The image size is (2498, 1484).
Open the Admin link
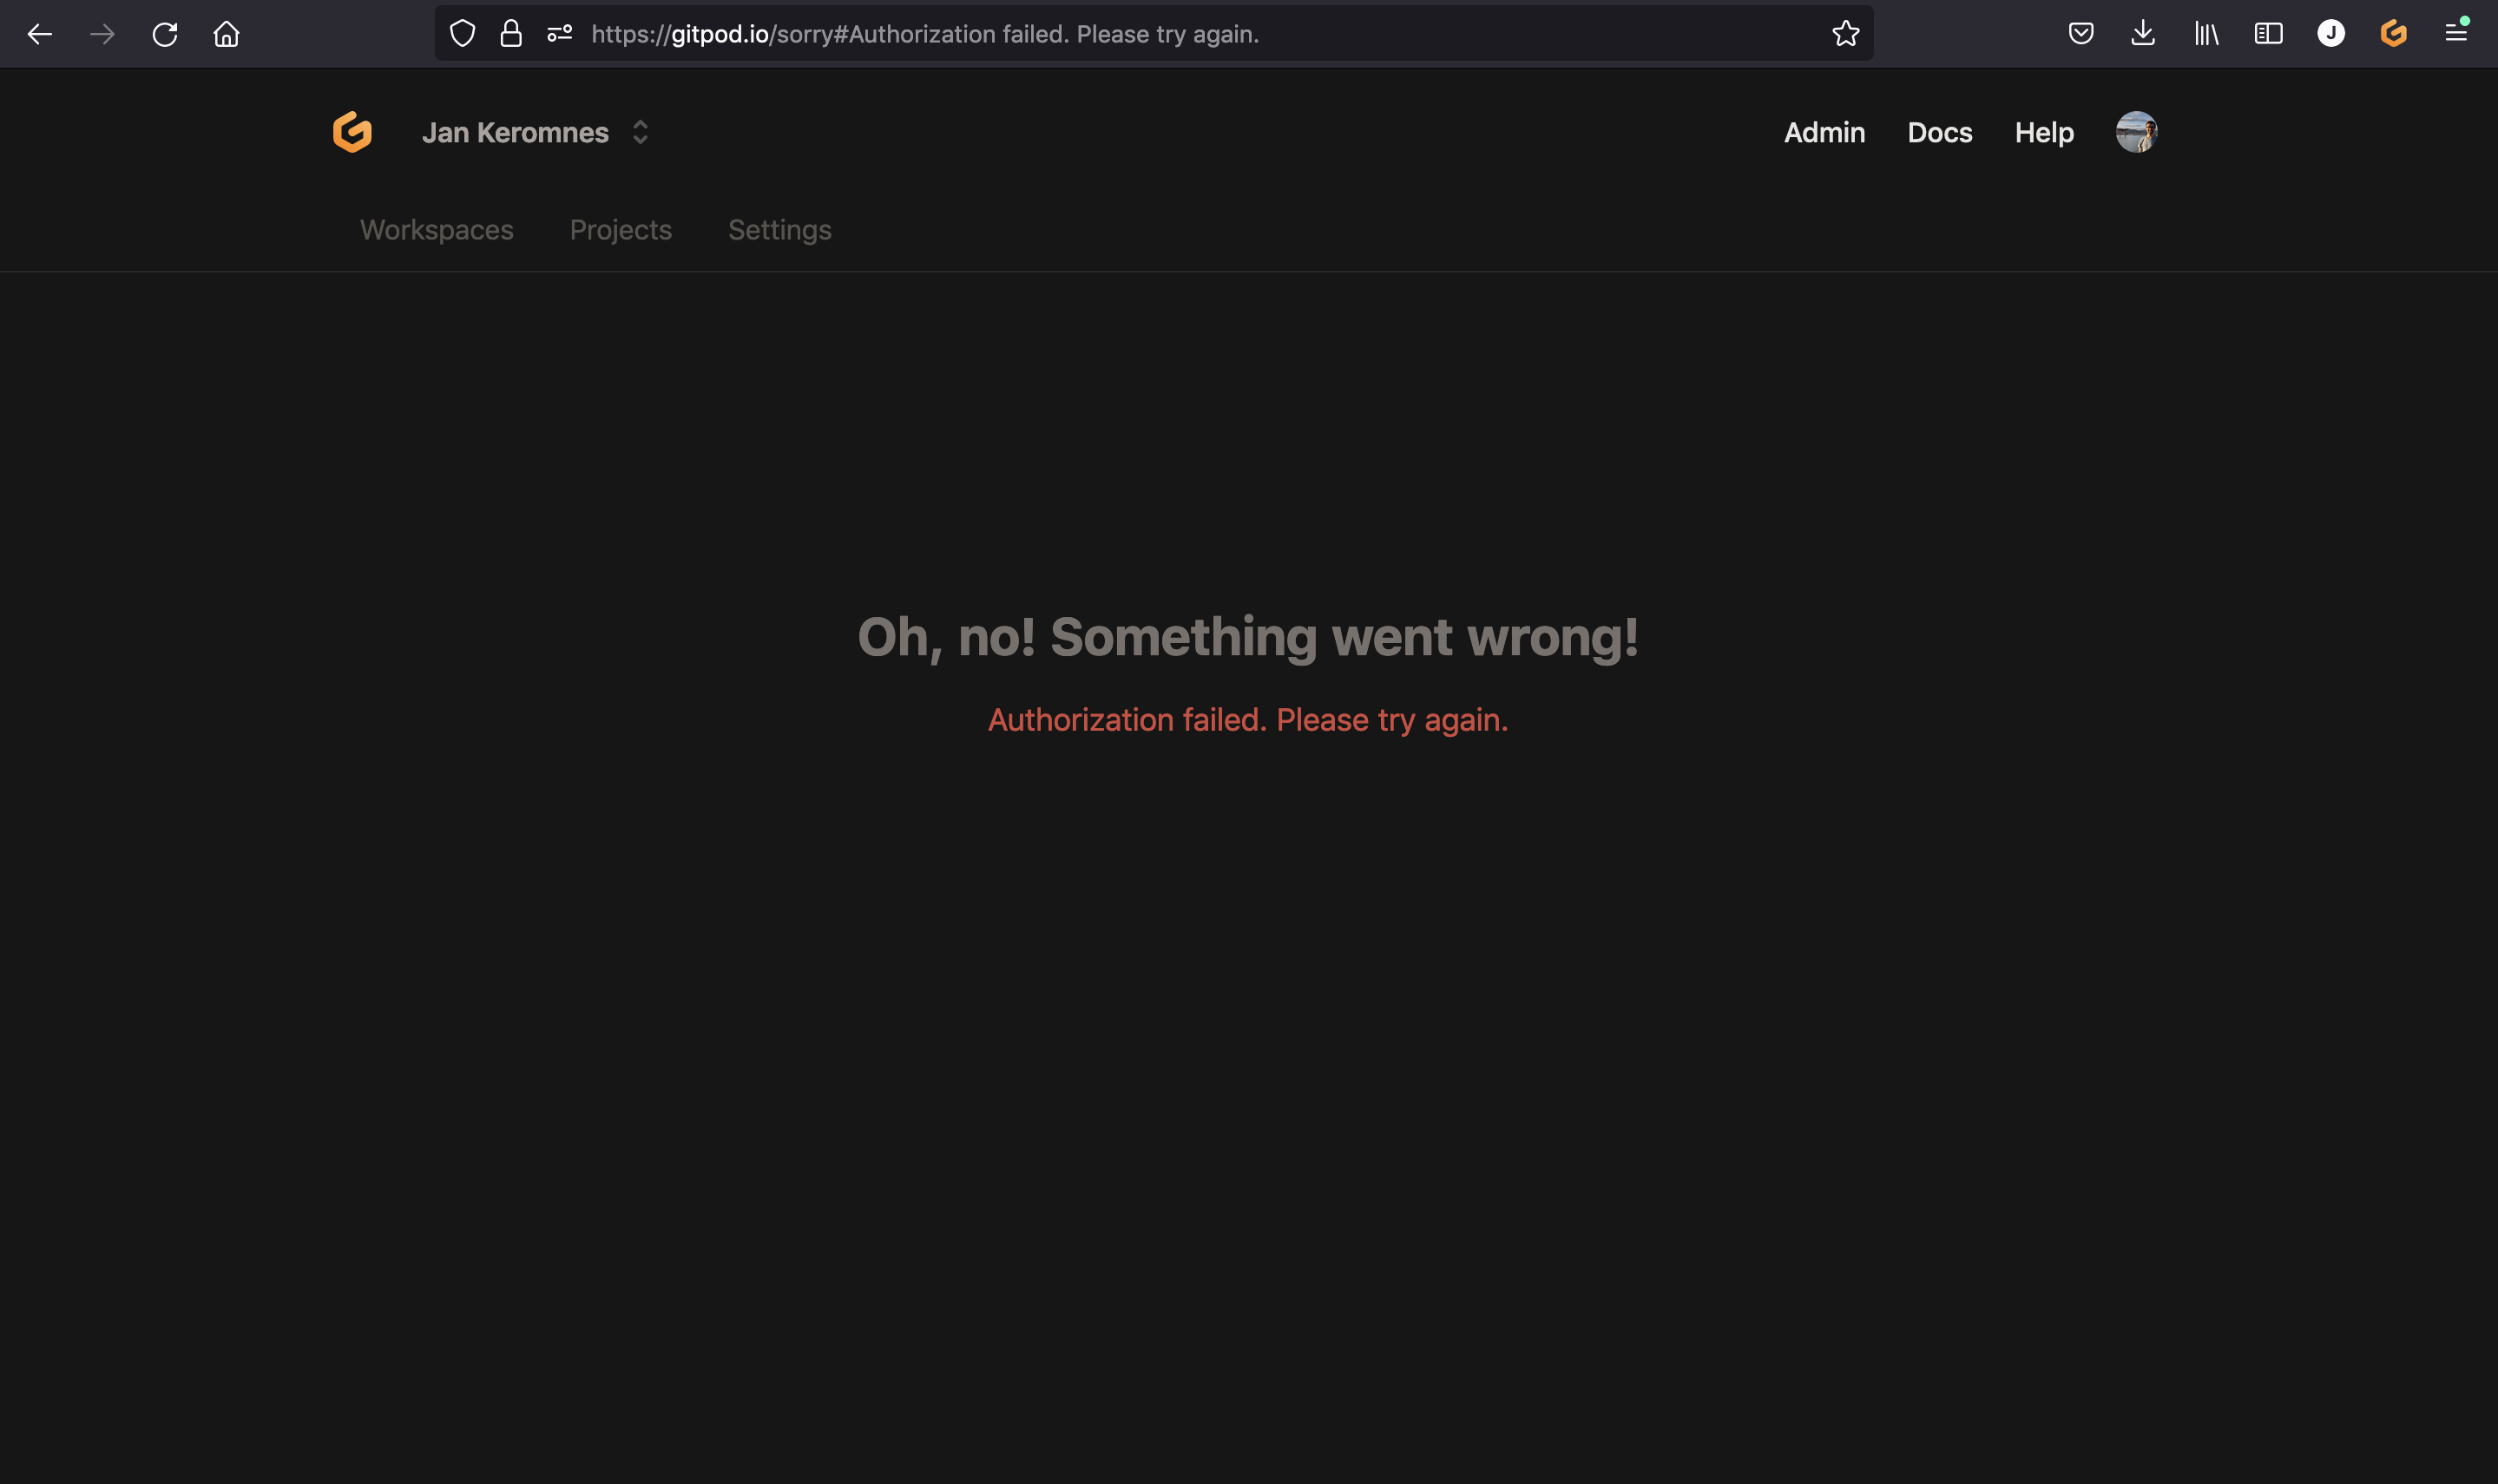click(1823, 132)
